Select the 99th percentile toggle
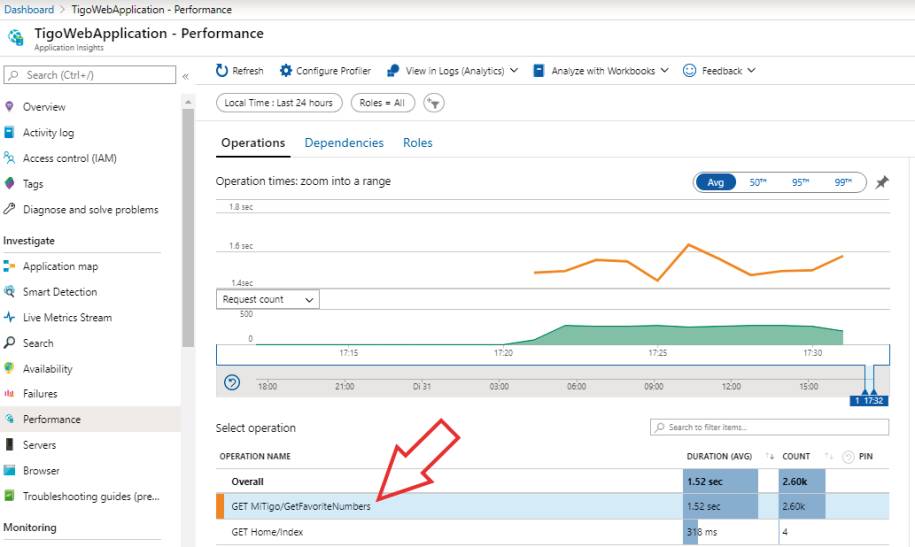The height and width of the screenshot is (547, 915). click(843, 183)
